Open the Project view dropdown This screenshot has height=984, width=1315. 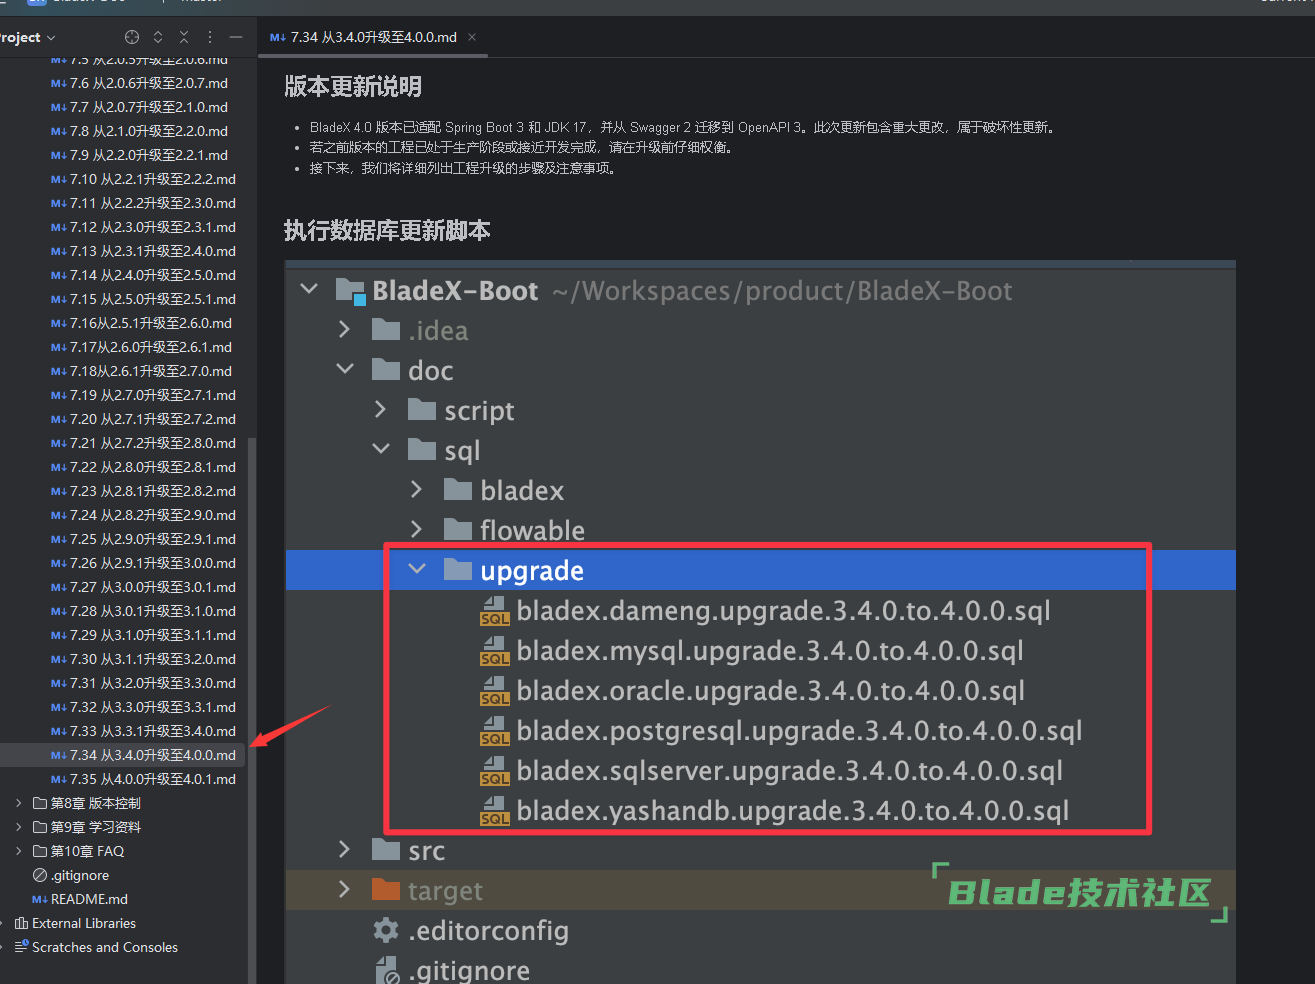pos(27,37)
